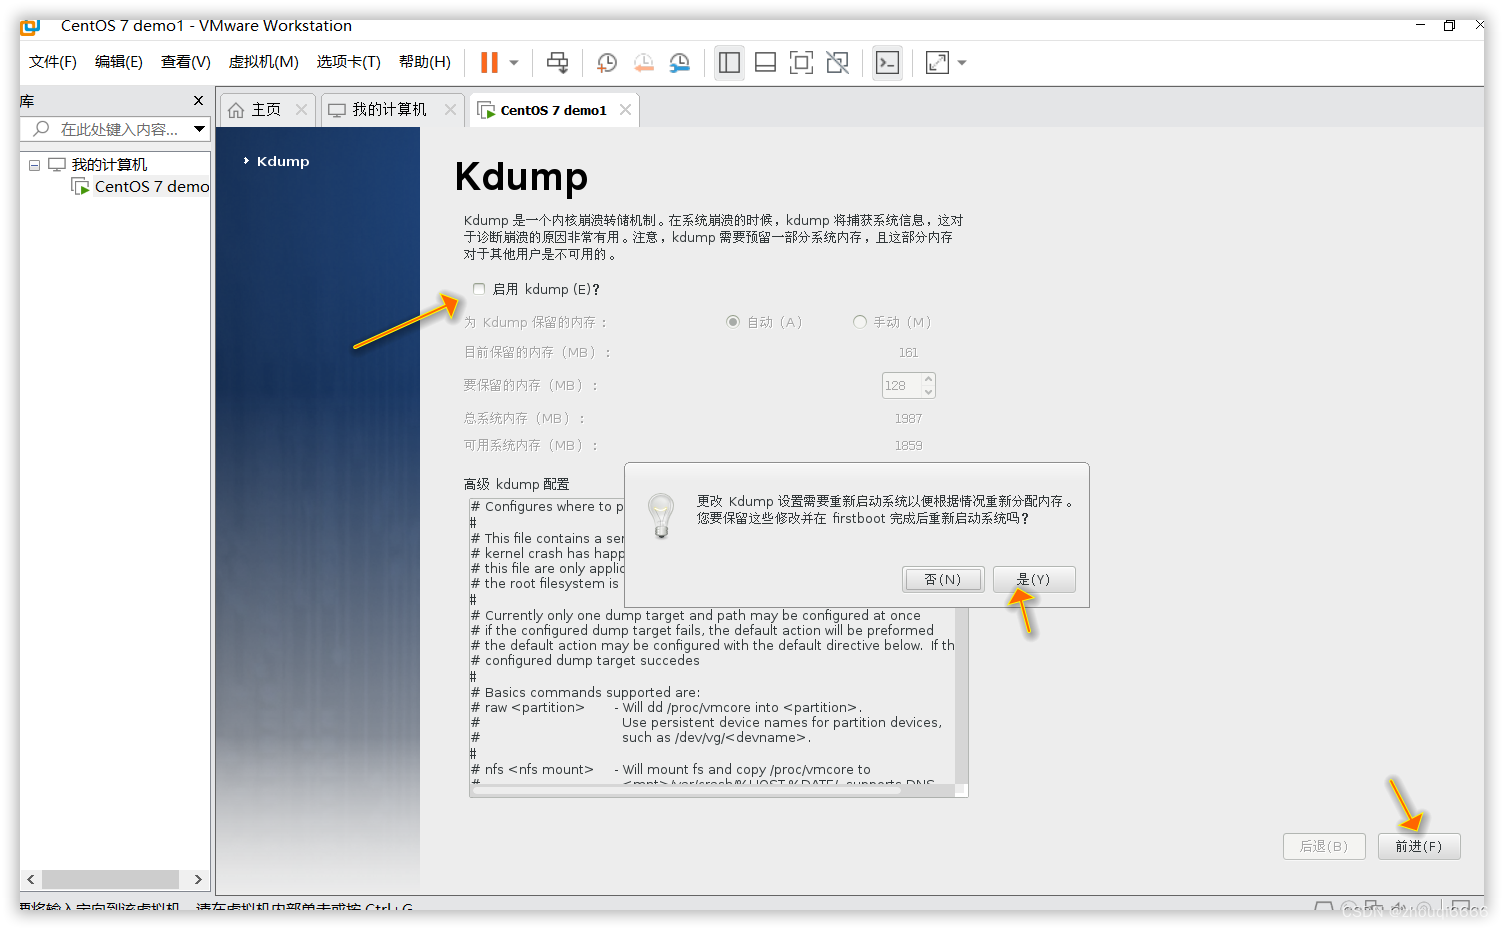Click the take snapshot icon
The width and height of the screenshot is (1504, 930).
pos(607,63)
